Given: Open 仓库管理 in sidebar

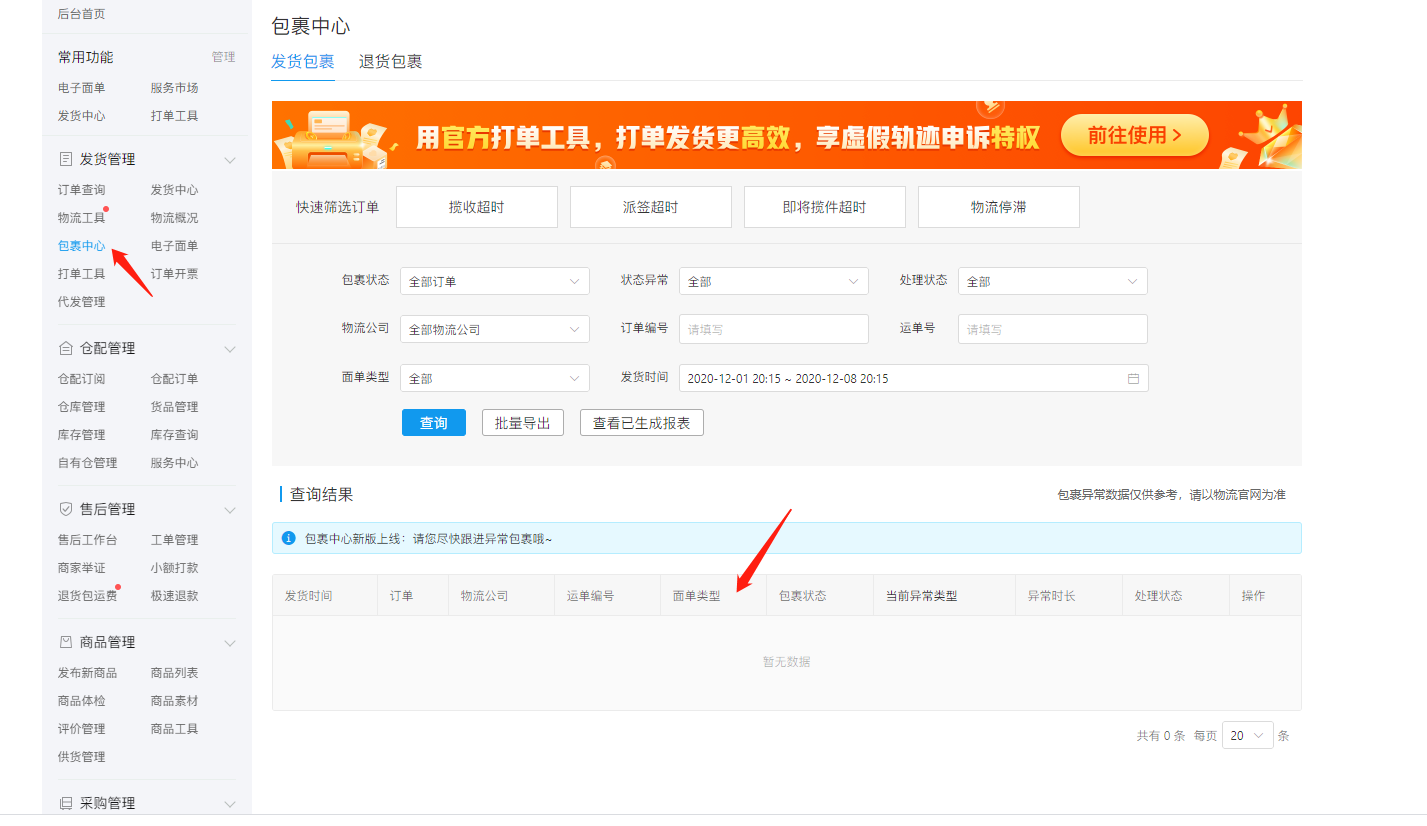Looking at the screenshot, I should coord(82,407).
